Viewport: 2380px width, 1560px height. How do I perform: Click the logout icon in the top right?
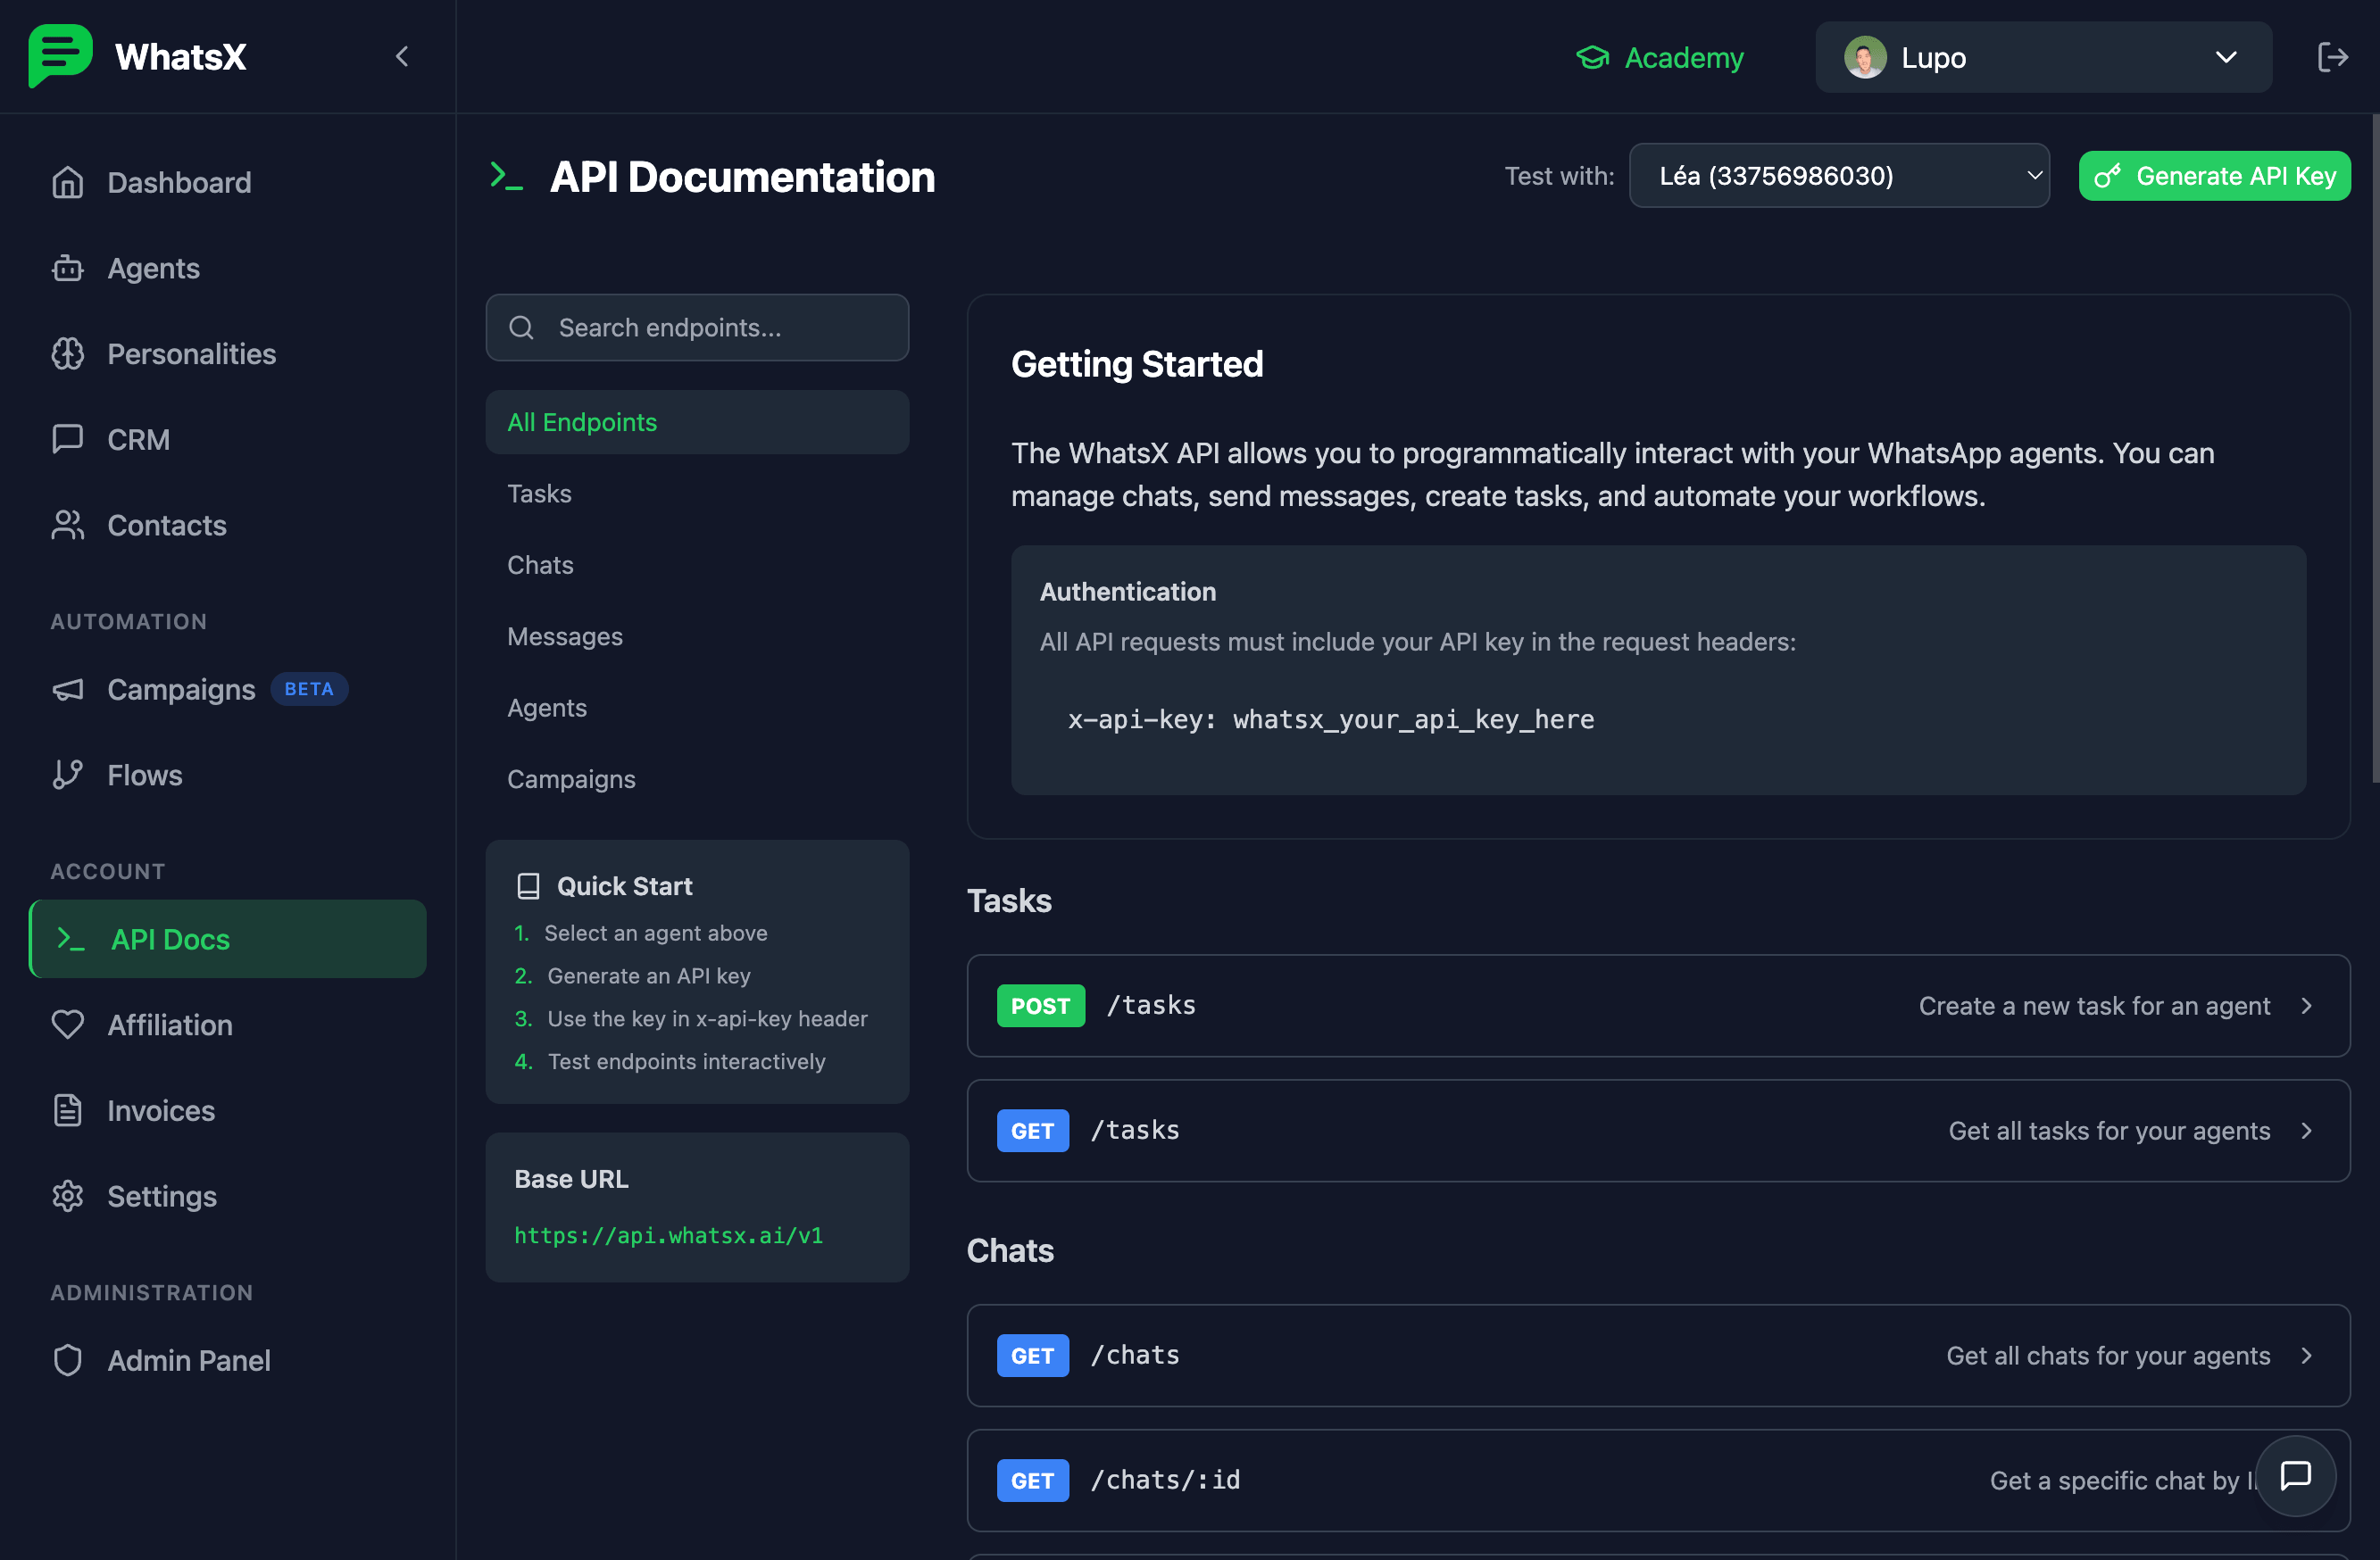(2332, 57)
